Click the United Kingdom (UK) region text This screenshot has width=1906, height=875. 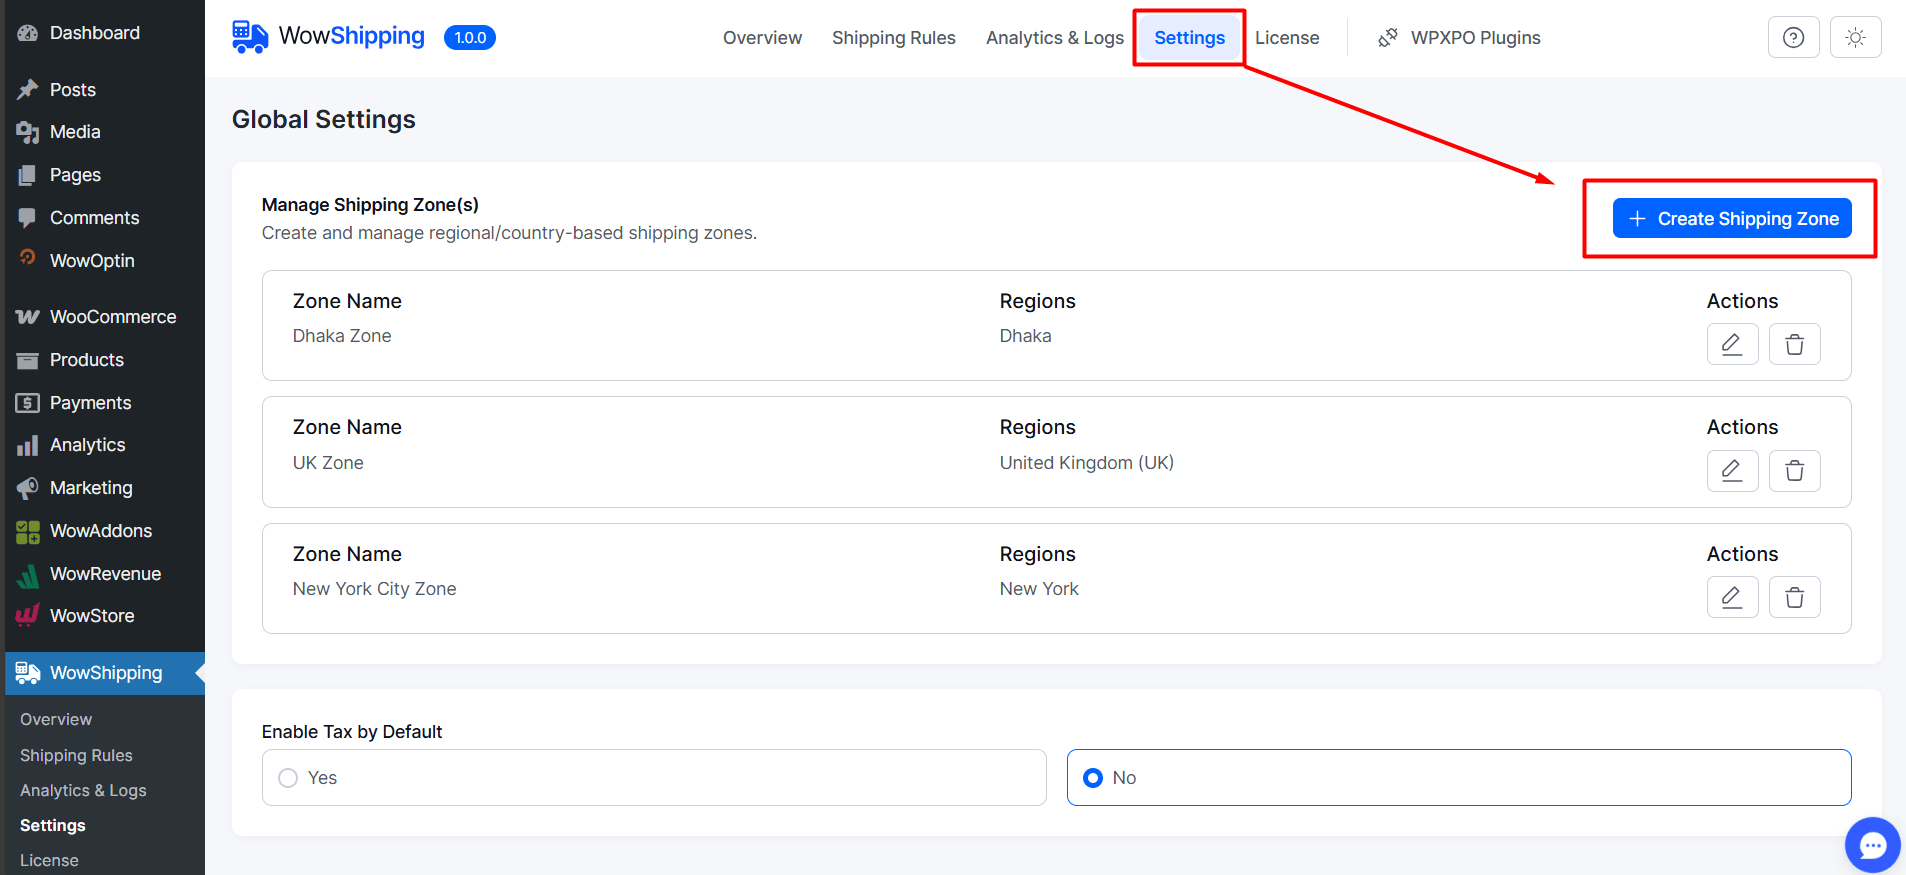click(x=1087, y=463)
